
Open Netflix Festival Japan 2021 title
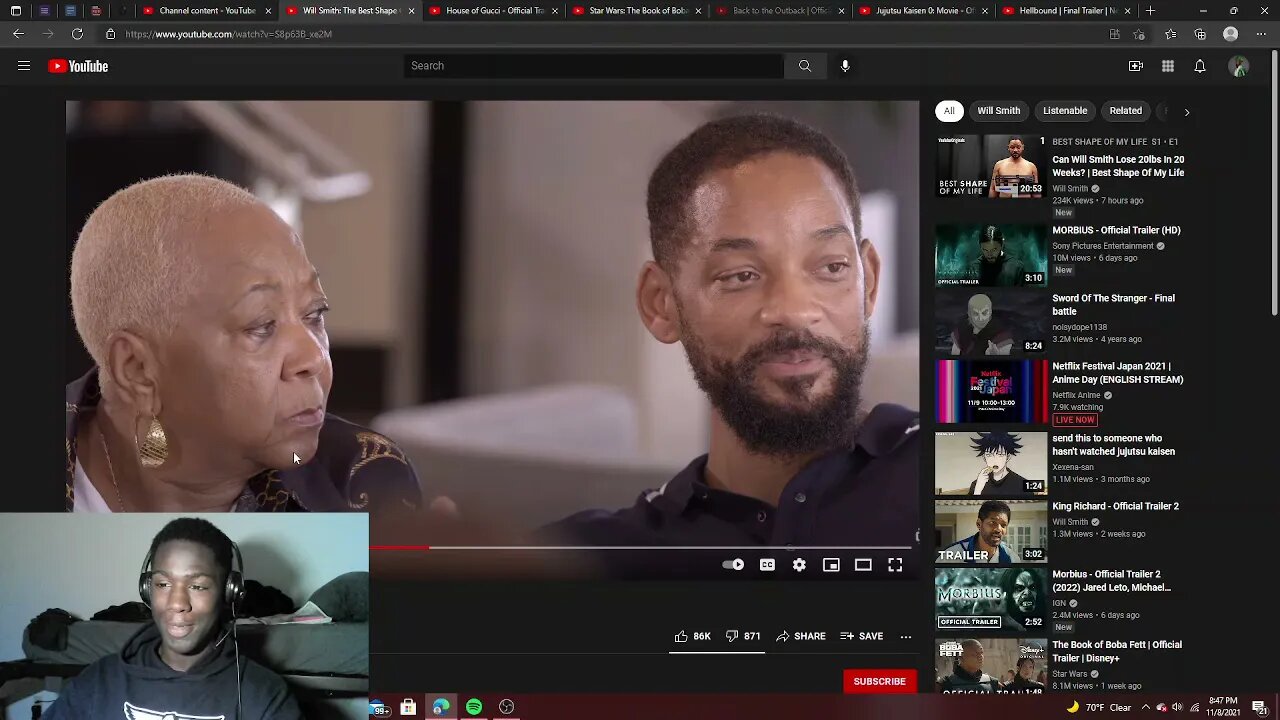pos(1117,373)
